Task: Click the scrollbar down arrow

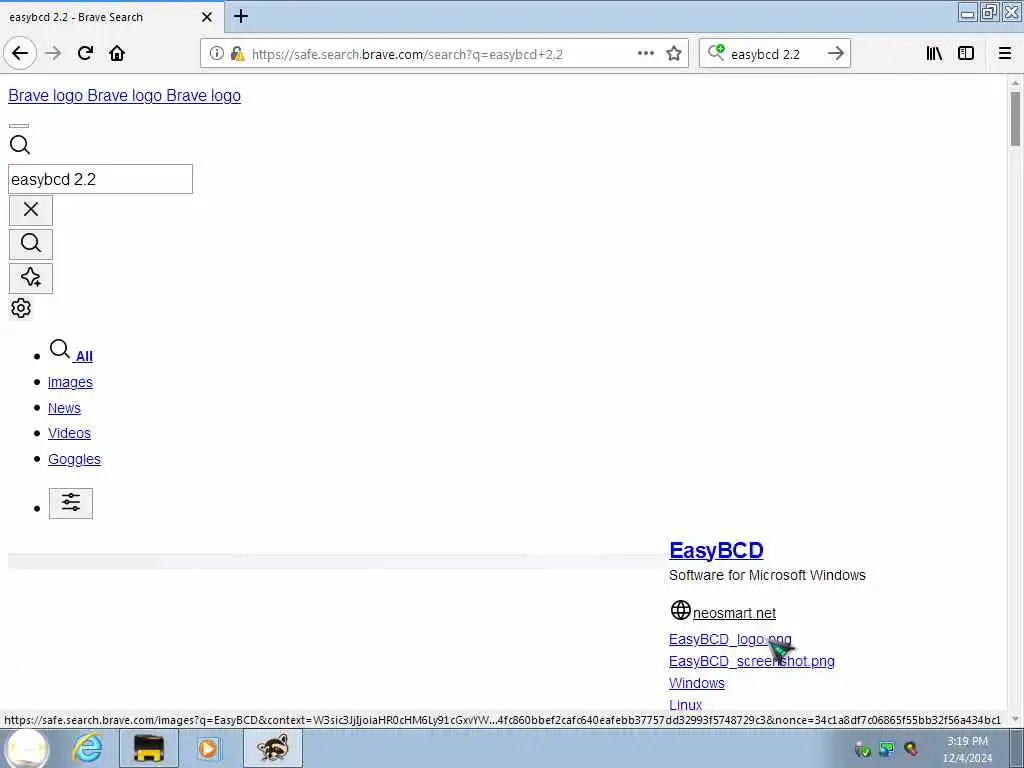Action: [x=1015, y=720]
